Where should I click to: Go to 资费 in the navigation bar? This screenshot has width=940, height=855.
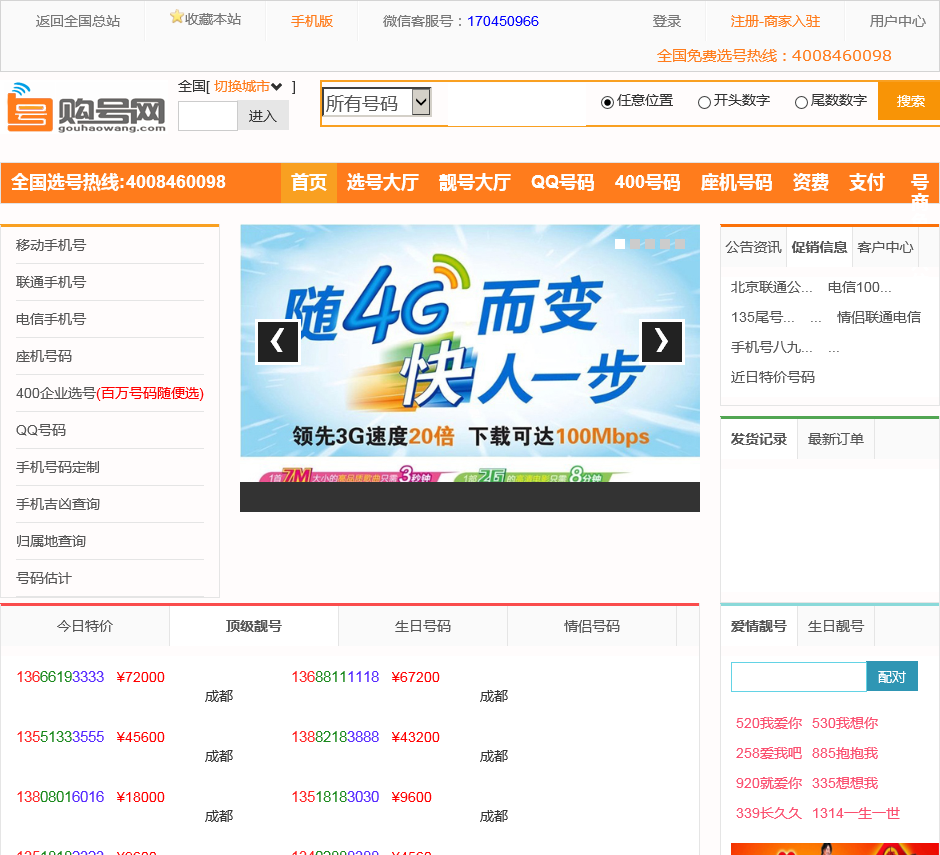(811, 182)
